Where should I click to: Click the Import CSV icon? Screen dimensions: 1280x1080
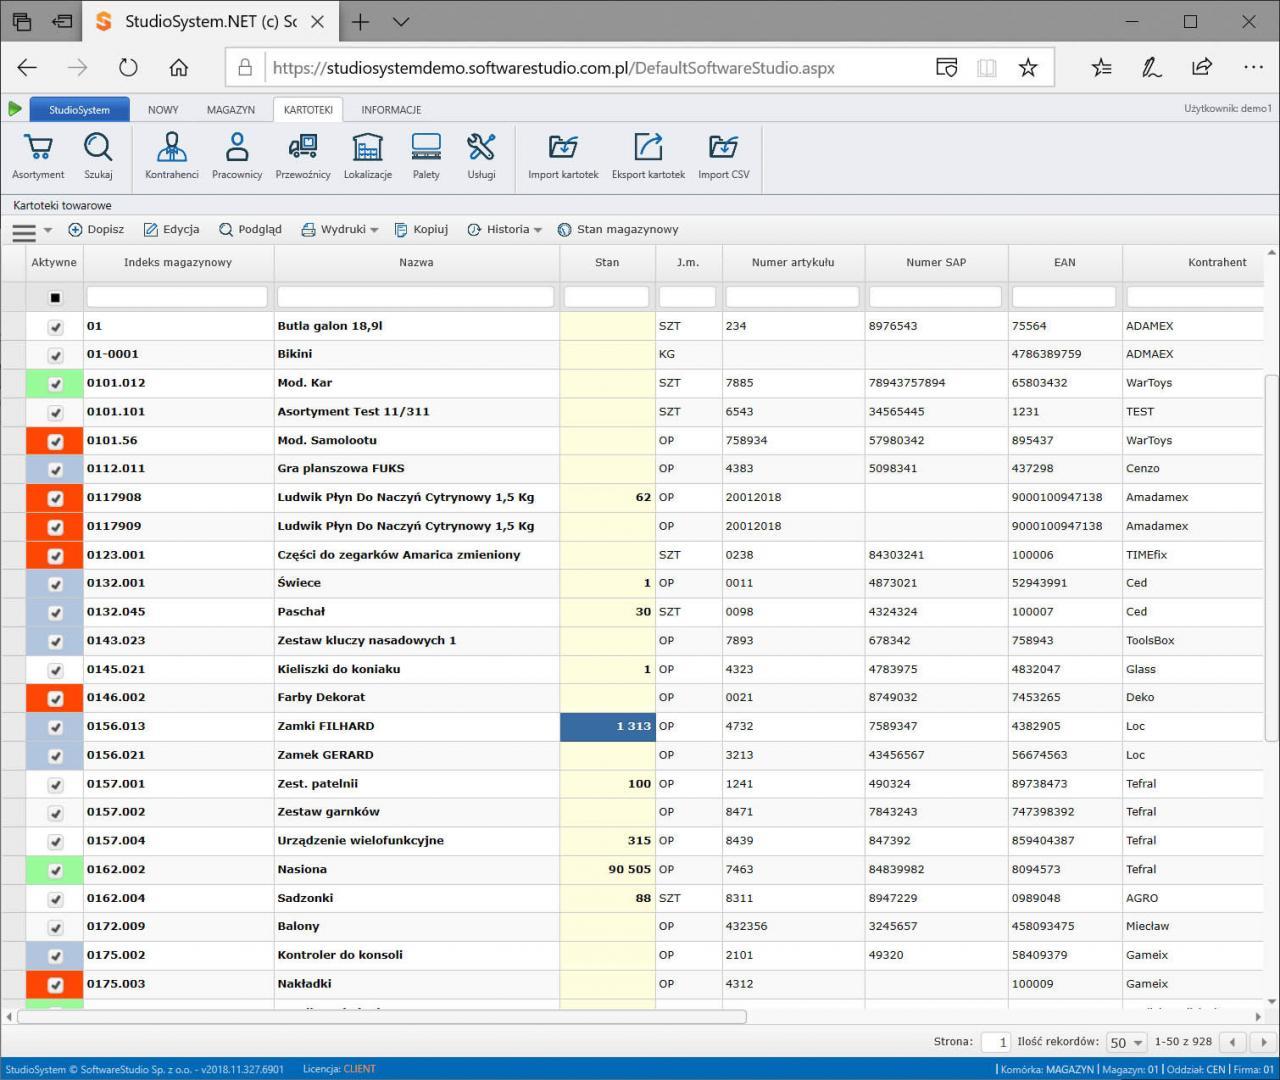[x=723, y=148]
